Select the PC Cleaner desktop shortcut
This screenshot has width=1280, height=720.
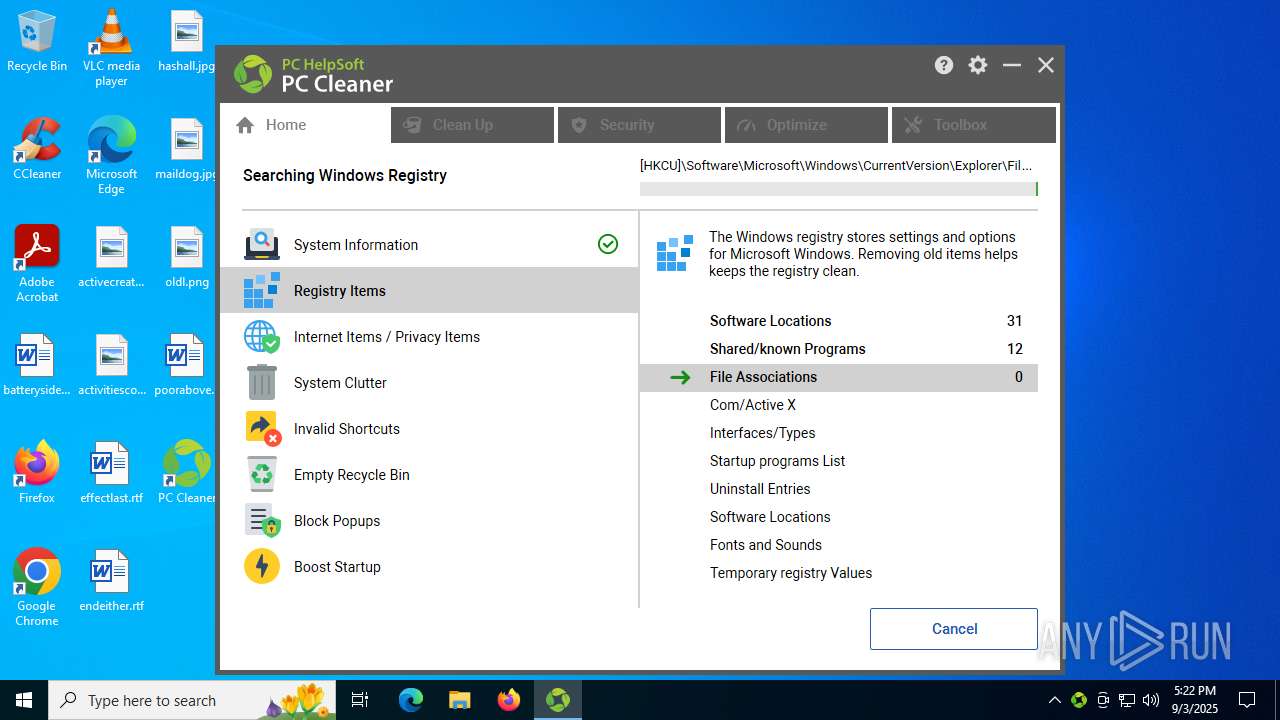tap(187, 473)
